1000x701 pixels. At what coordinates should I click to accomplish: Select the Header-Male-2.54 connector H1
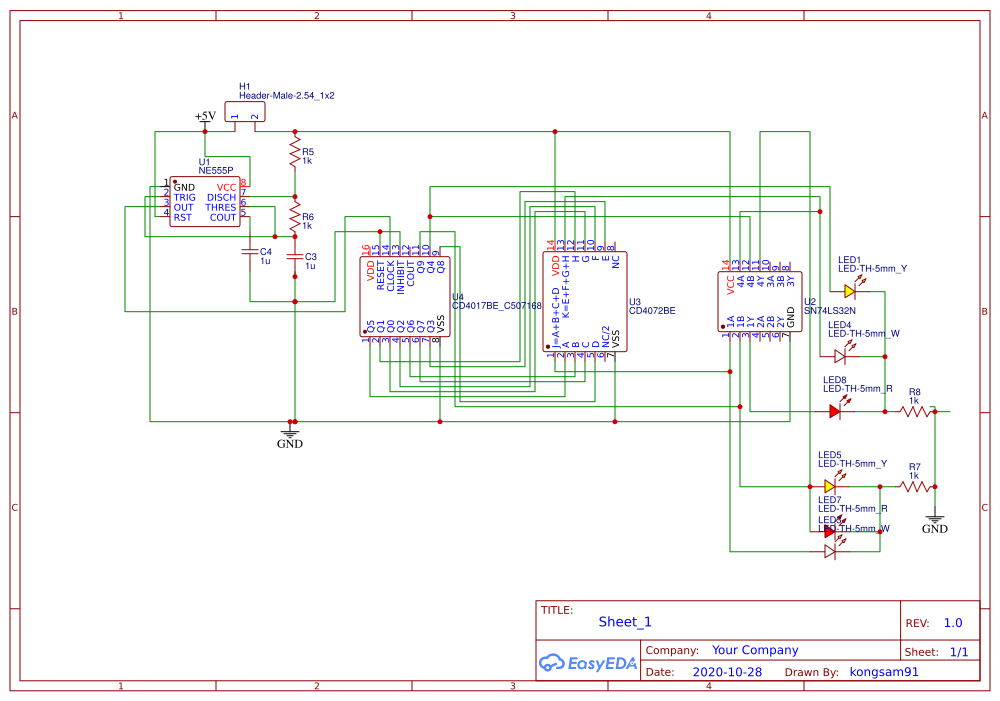point(243,110)
